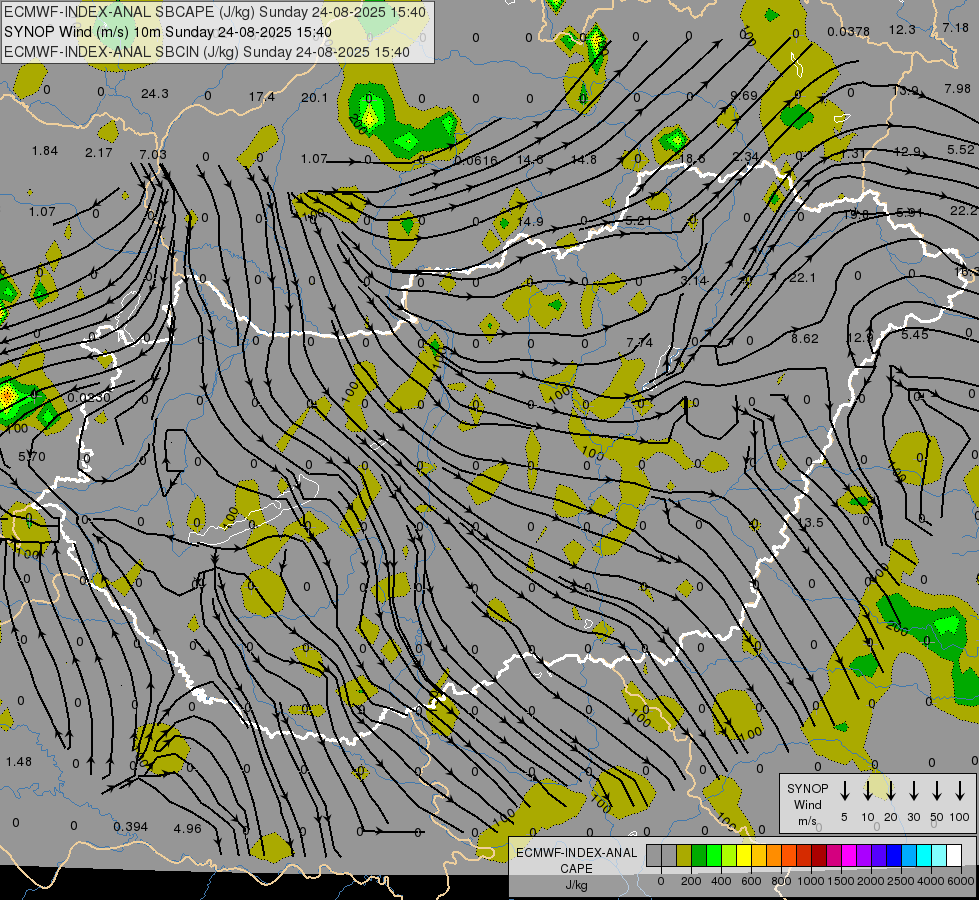Click the map value 24.3
The height and width of the screenshot is (900, 979).
(x=155, y=94)
